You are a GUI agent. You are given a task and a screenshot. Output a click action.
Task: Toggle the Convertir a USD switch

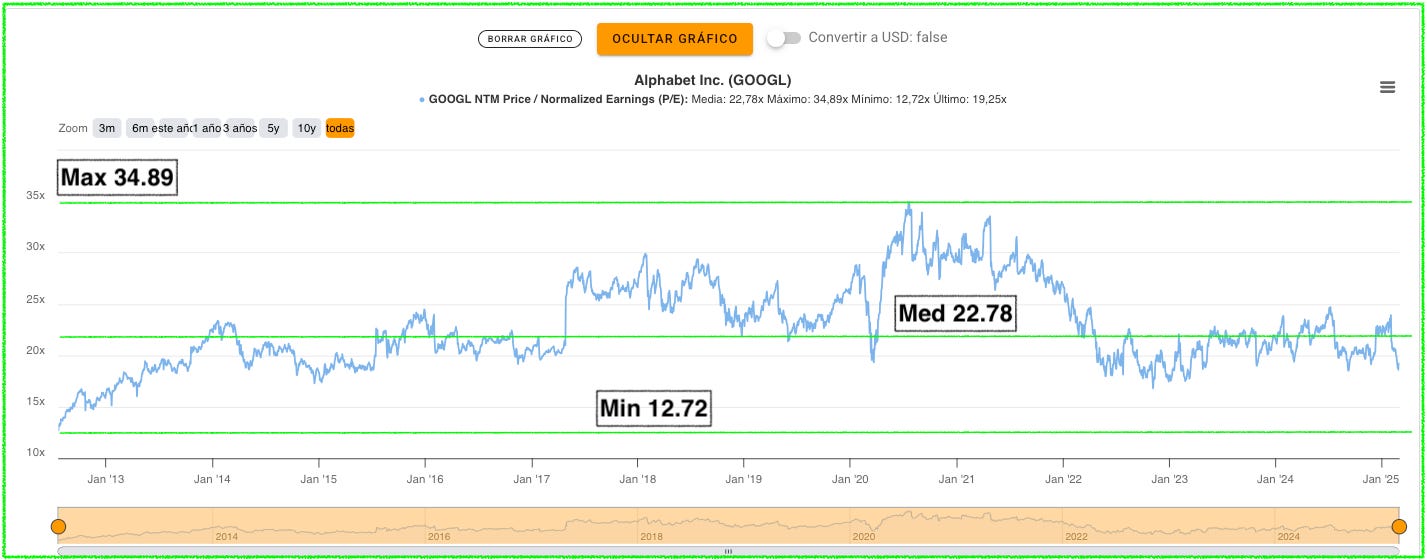click(784, 38)
